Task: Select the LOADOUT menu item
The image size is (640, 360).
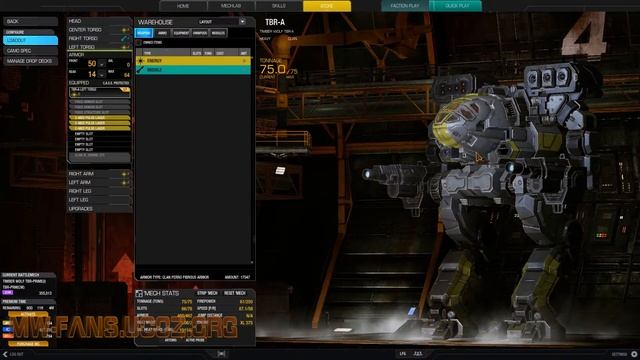Action: [30, 40]
